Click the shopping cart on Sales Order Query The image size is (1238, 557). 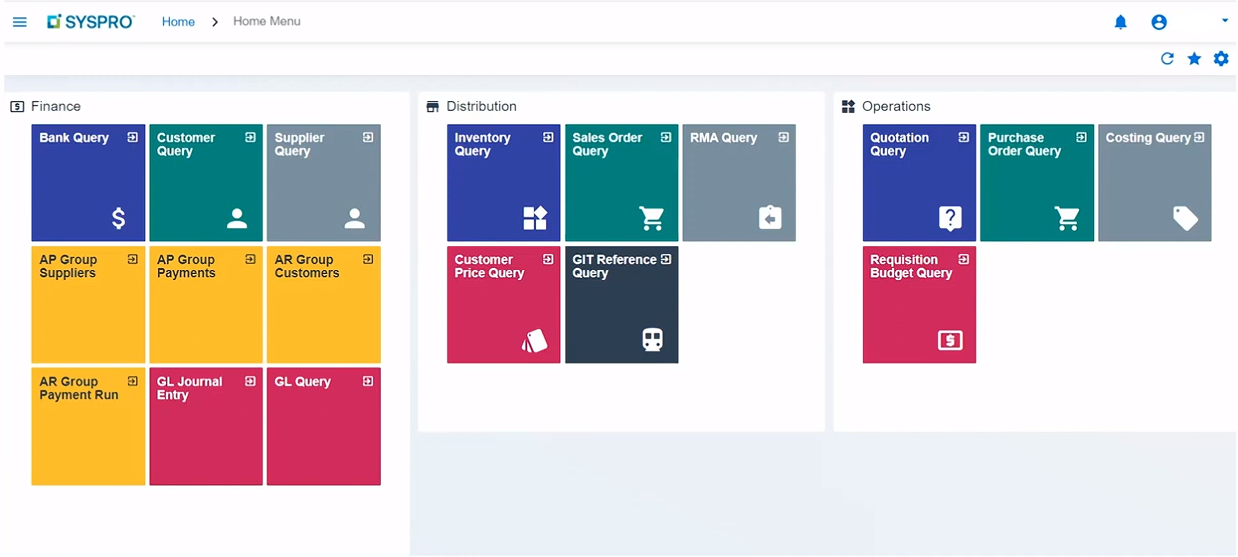[652, 218]
